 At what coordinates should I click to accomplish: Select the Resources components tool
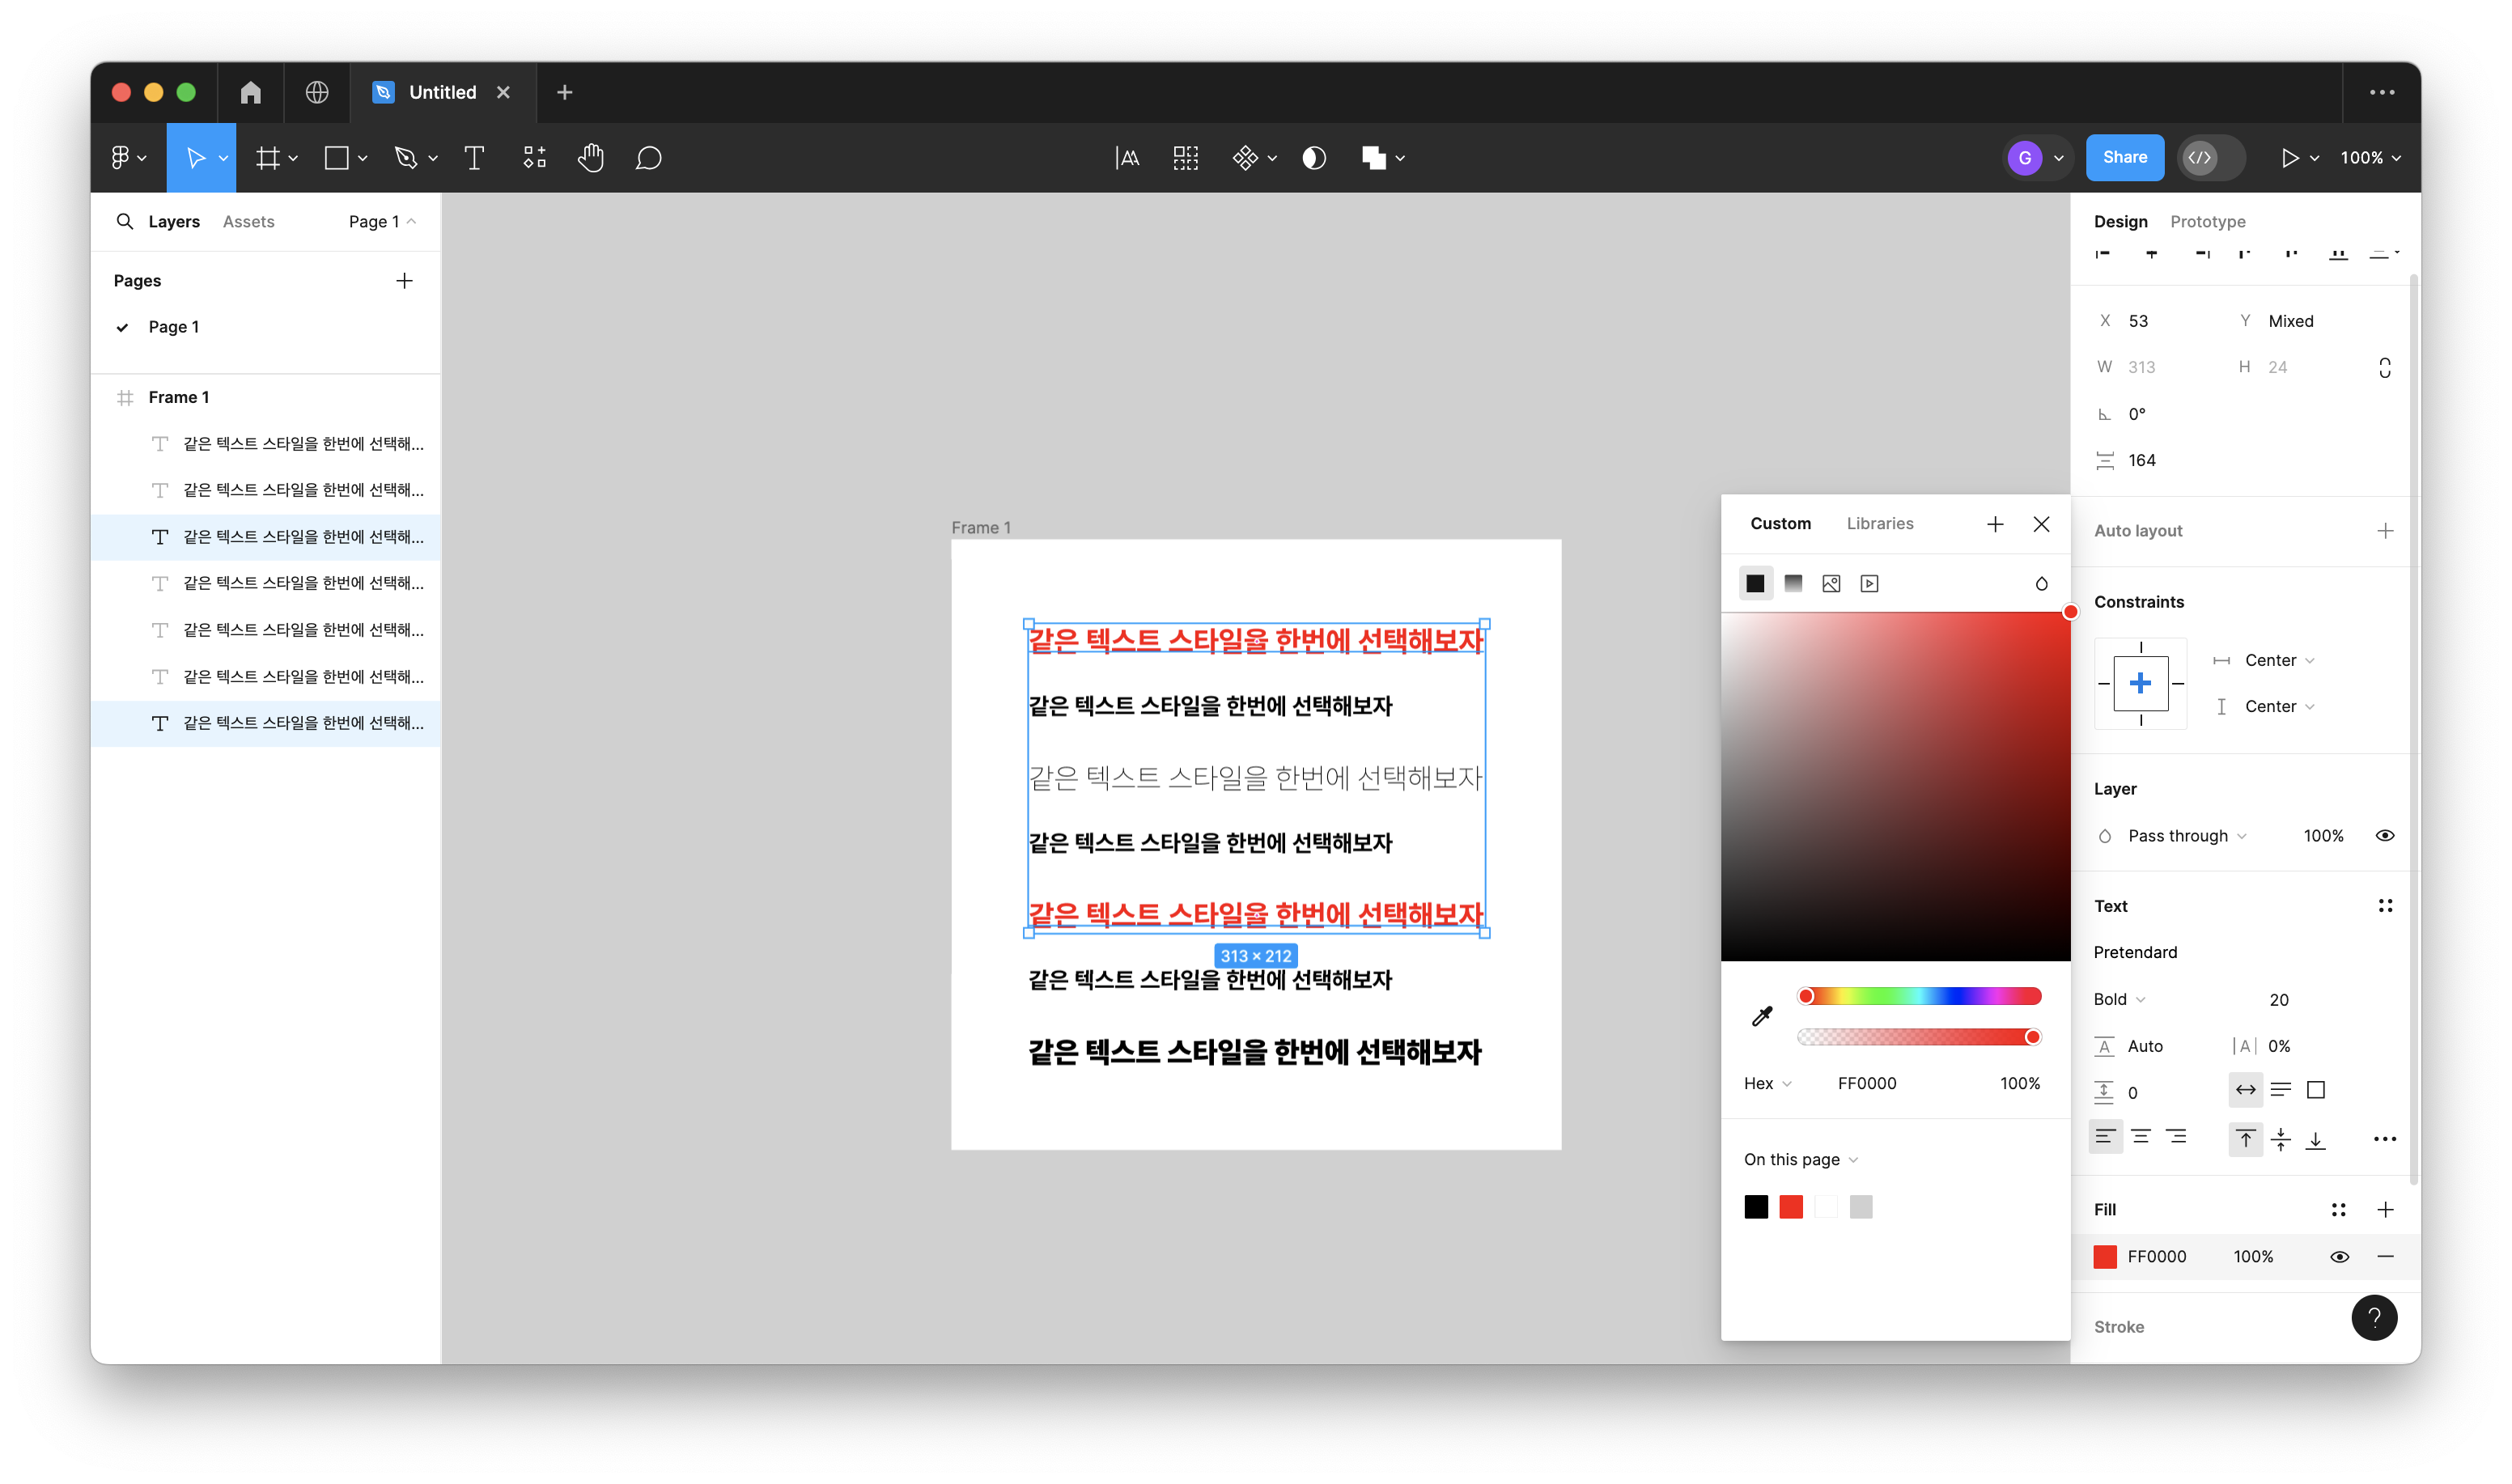pyautogui.click(x=534, y=158)
